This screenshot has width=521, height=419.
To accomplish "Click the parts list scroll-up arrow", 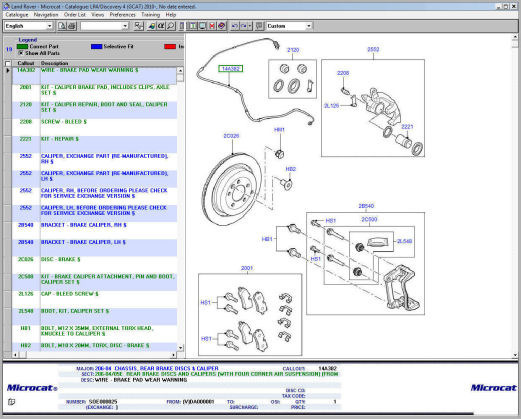I will (180, 70).
